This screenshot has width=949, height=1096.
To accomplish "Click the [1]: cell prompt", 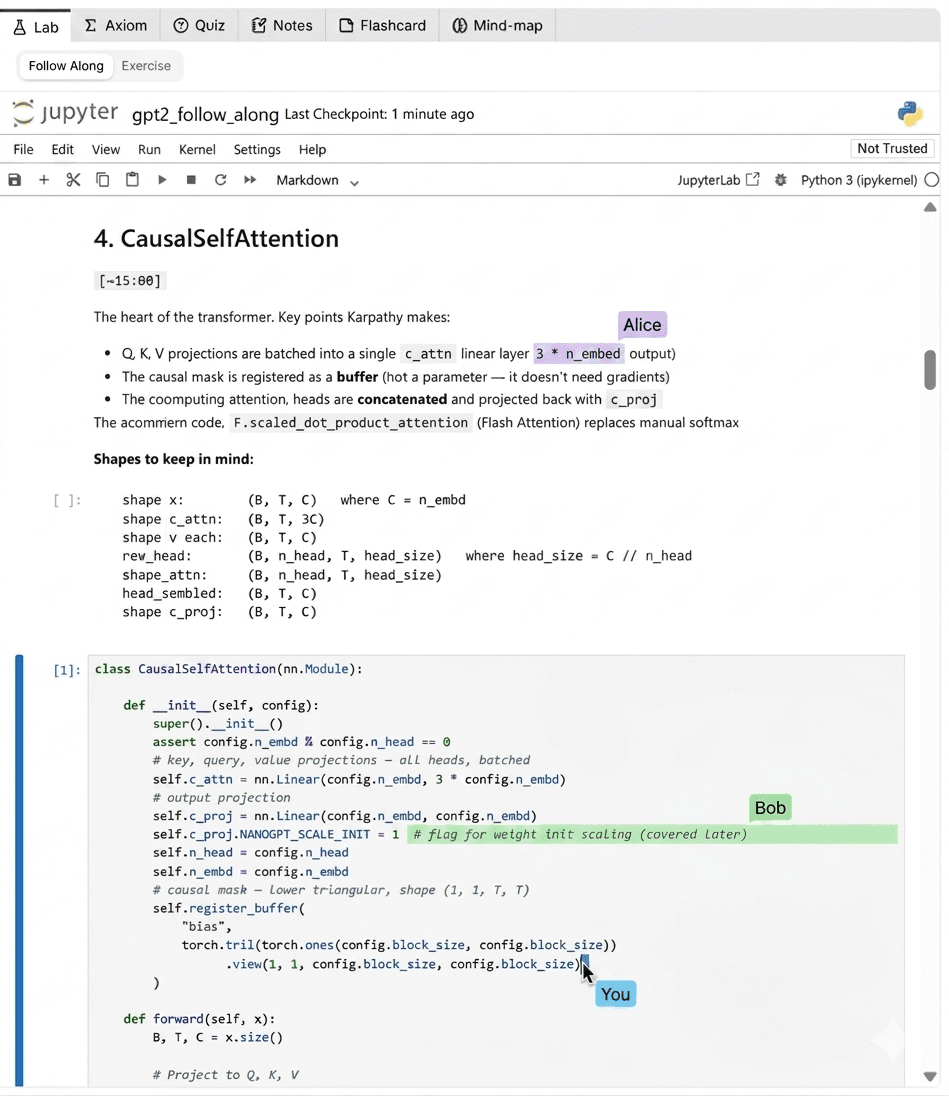I will coord(67,670).
